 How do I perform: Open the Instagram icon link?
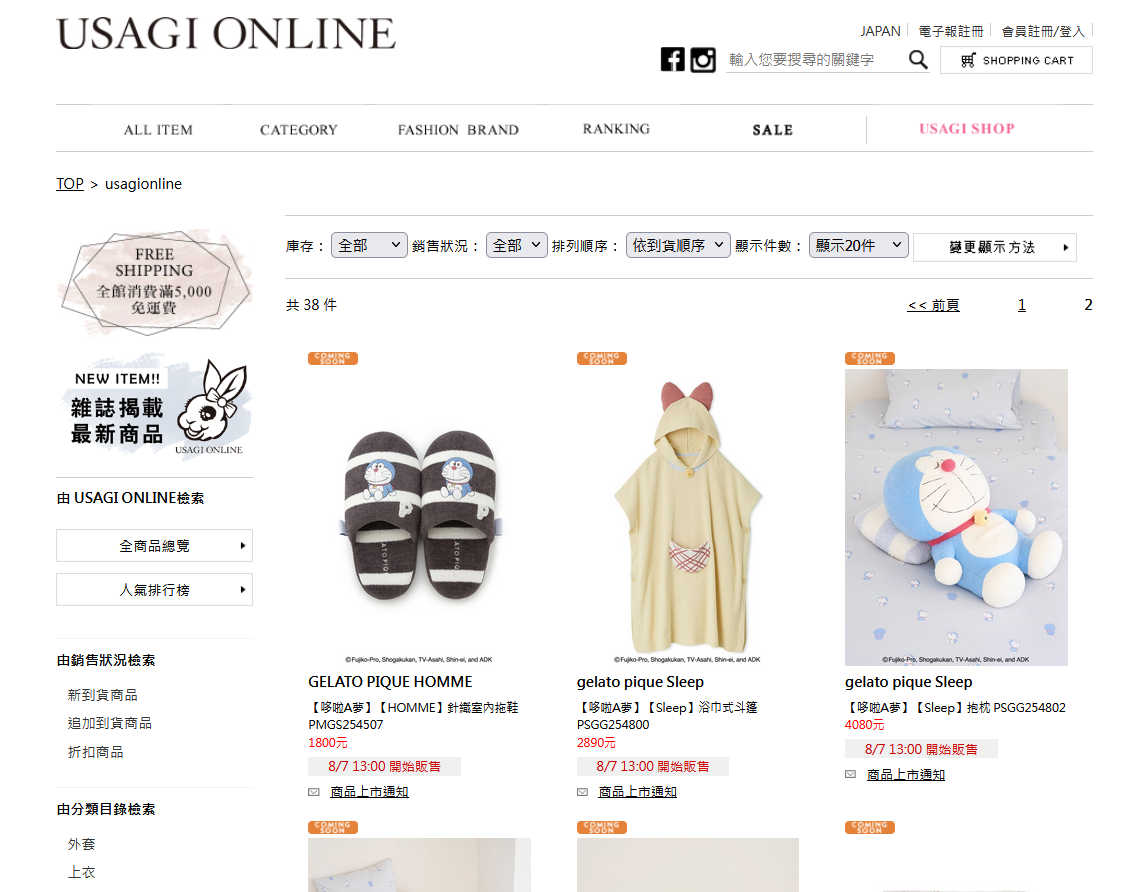tap(703, 59)
